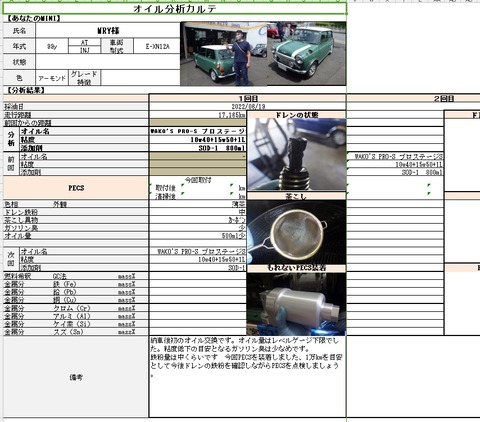Select WAKO'S PRO-S cell in 1回目 分析 row
480x422 pixels.
(197, 131)
